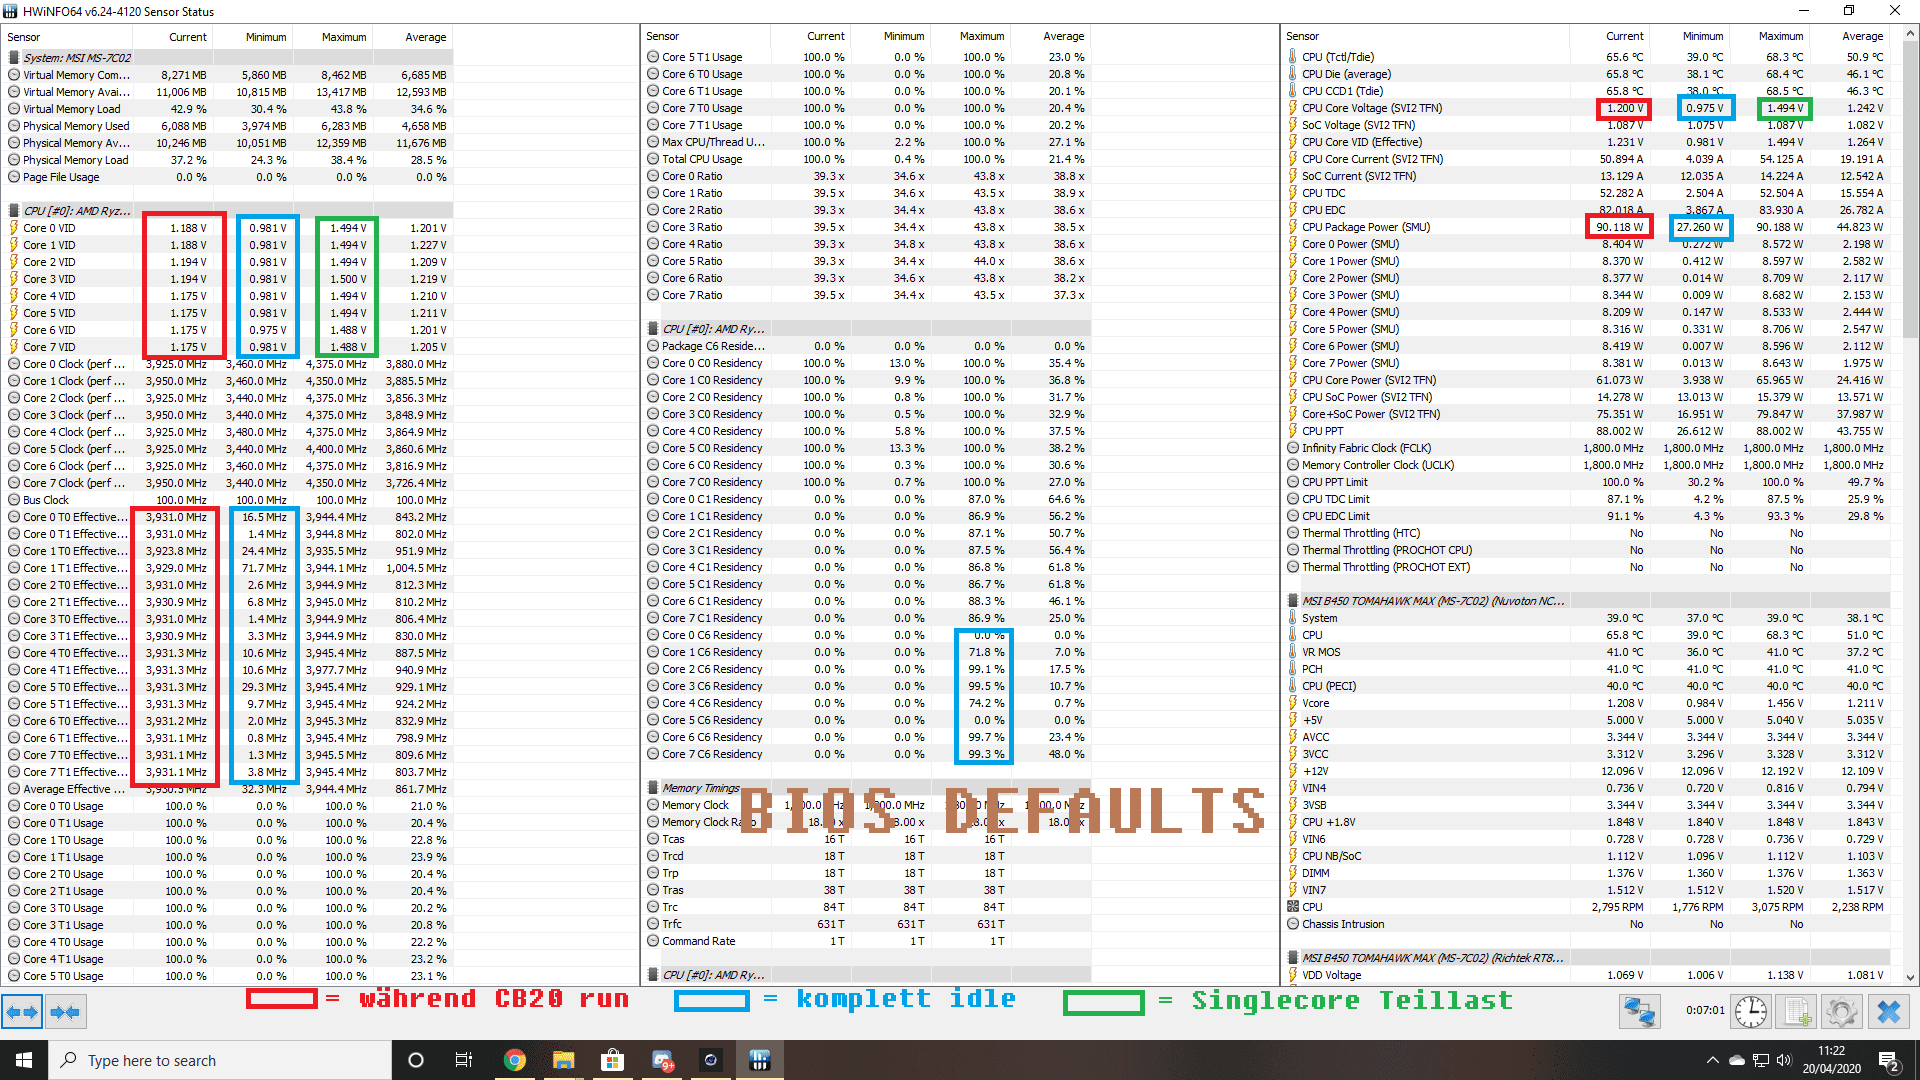Start logging with the sheet plus icon

[x=1797, y=1012]
